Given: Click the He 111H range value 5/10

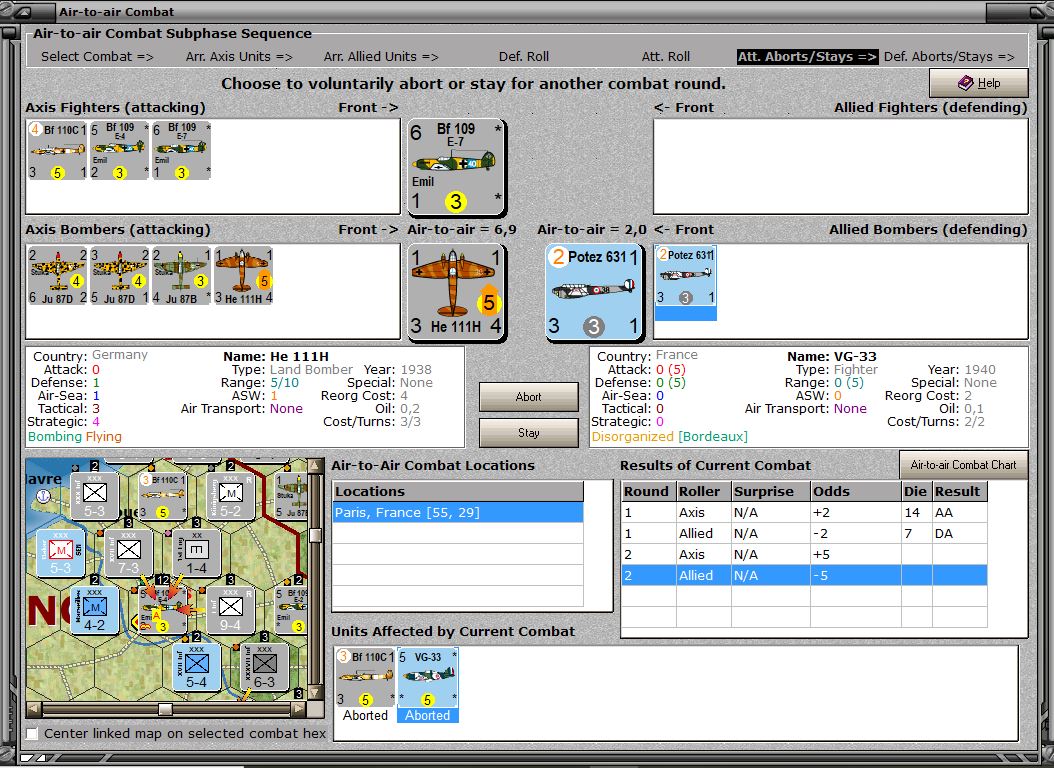Looking at the screenshot, I should coord(284,382).
